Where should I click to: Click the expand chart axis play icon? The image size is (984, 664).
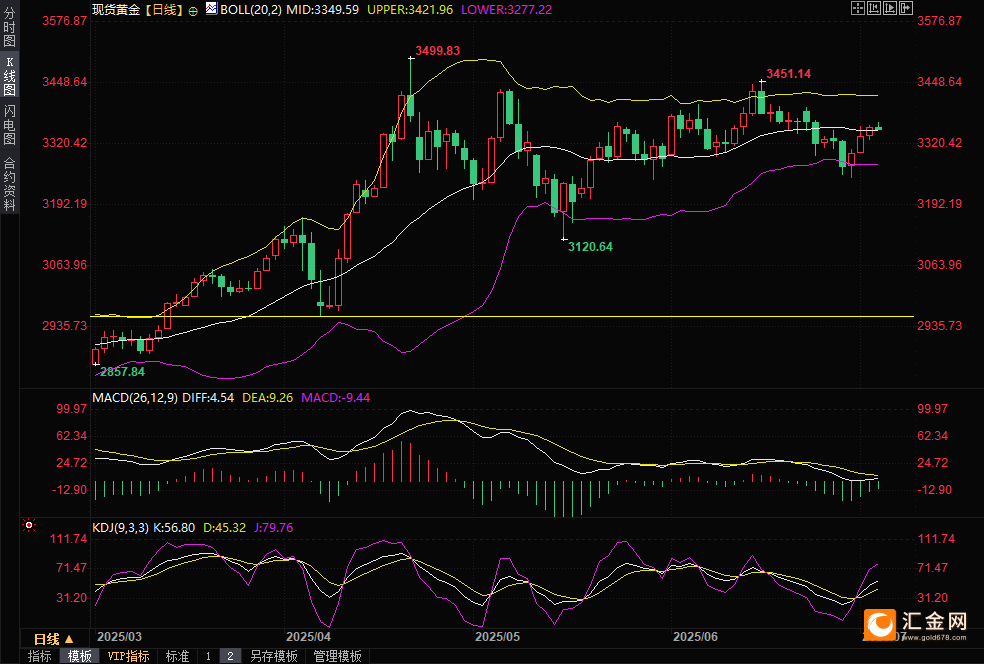tap(890, 8)
